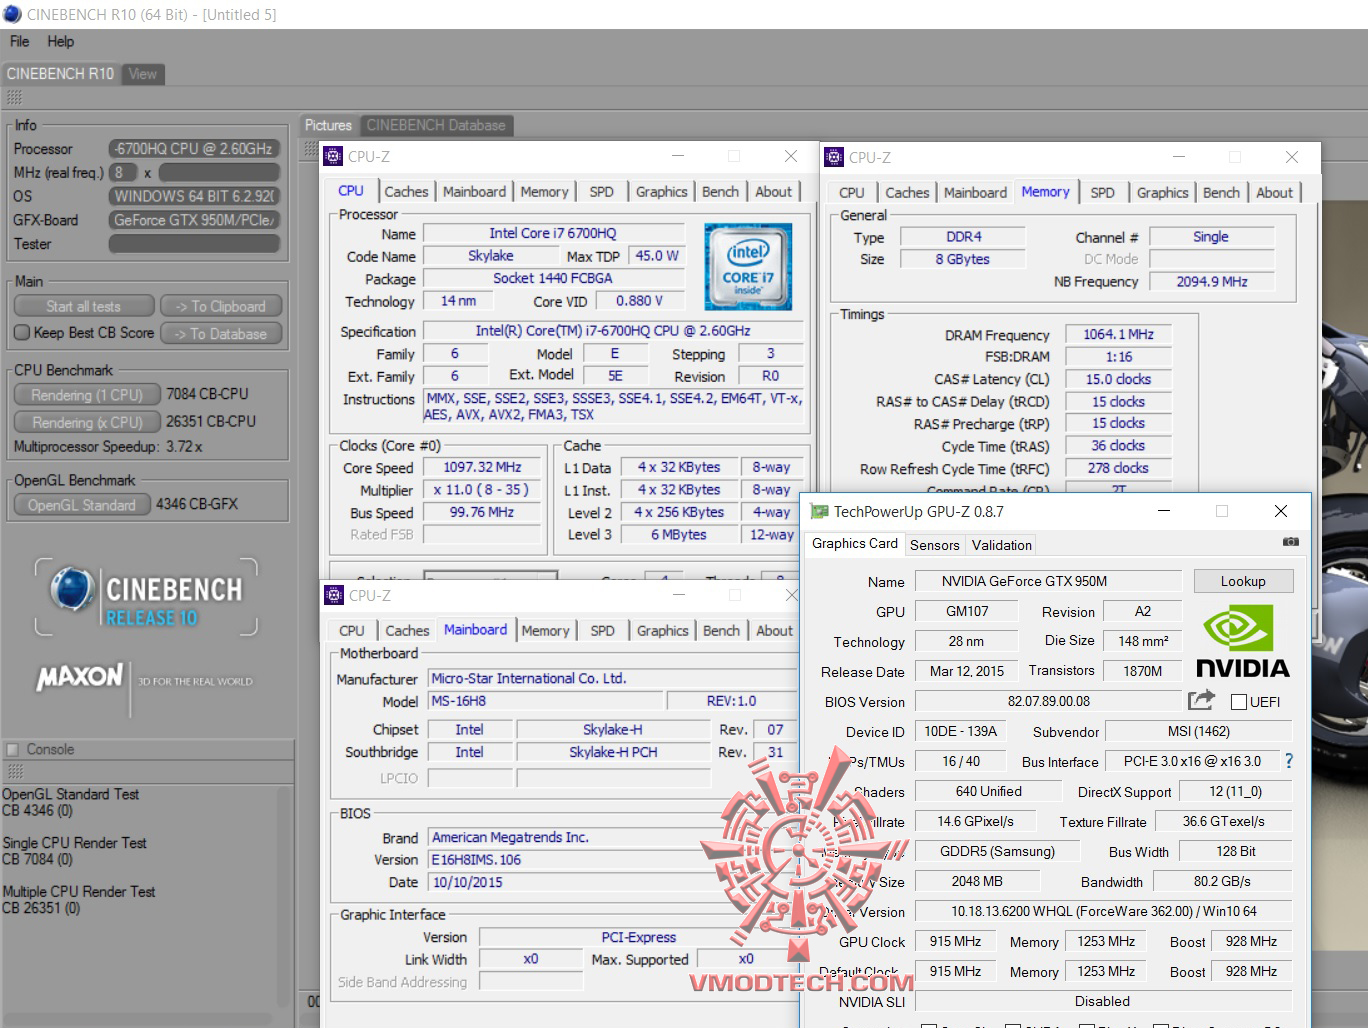Open Memory tab in the CPU-Z Mainboard window
The height and width of the screenshot is (1028, 1368).
click(x=545, y=631)
